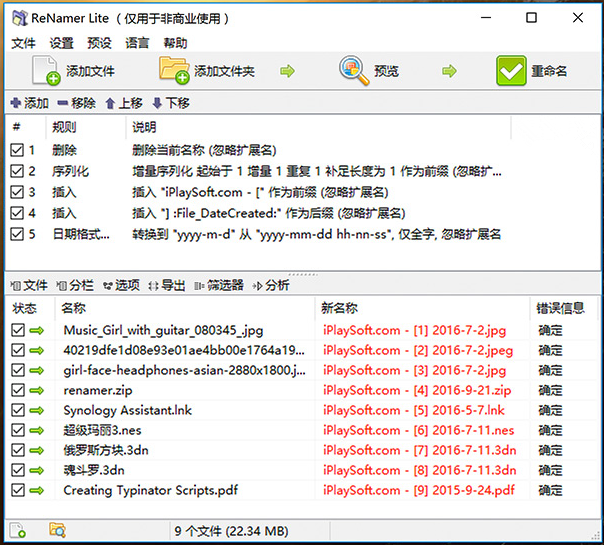Open the 导出 export dropdown

coord(167,285)
